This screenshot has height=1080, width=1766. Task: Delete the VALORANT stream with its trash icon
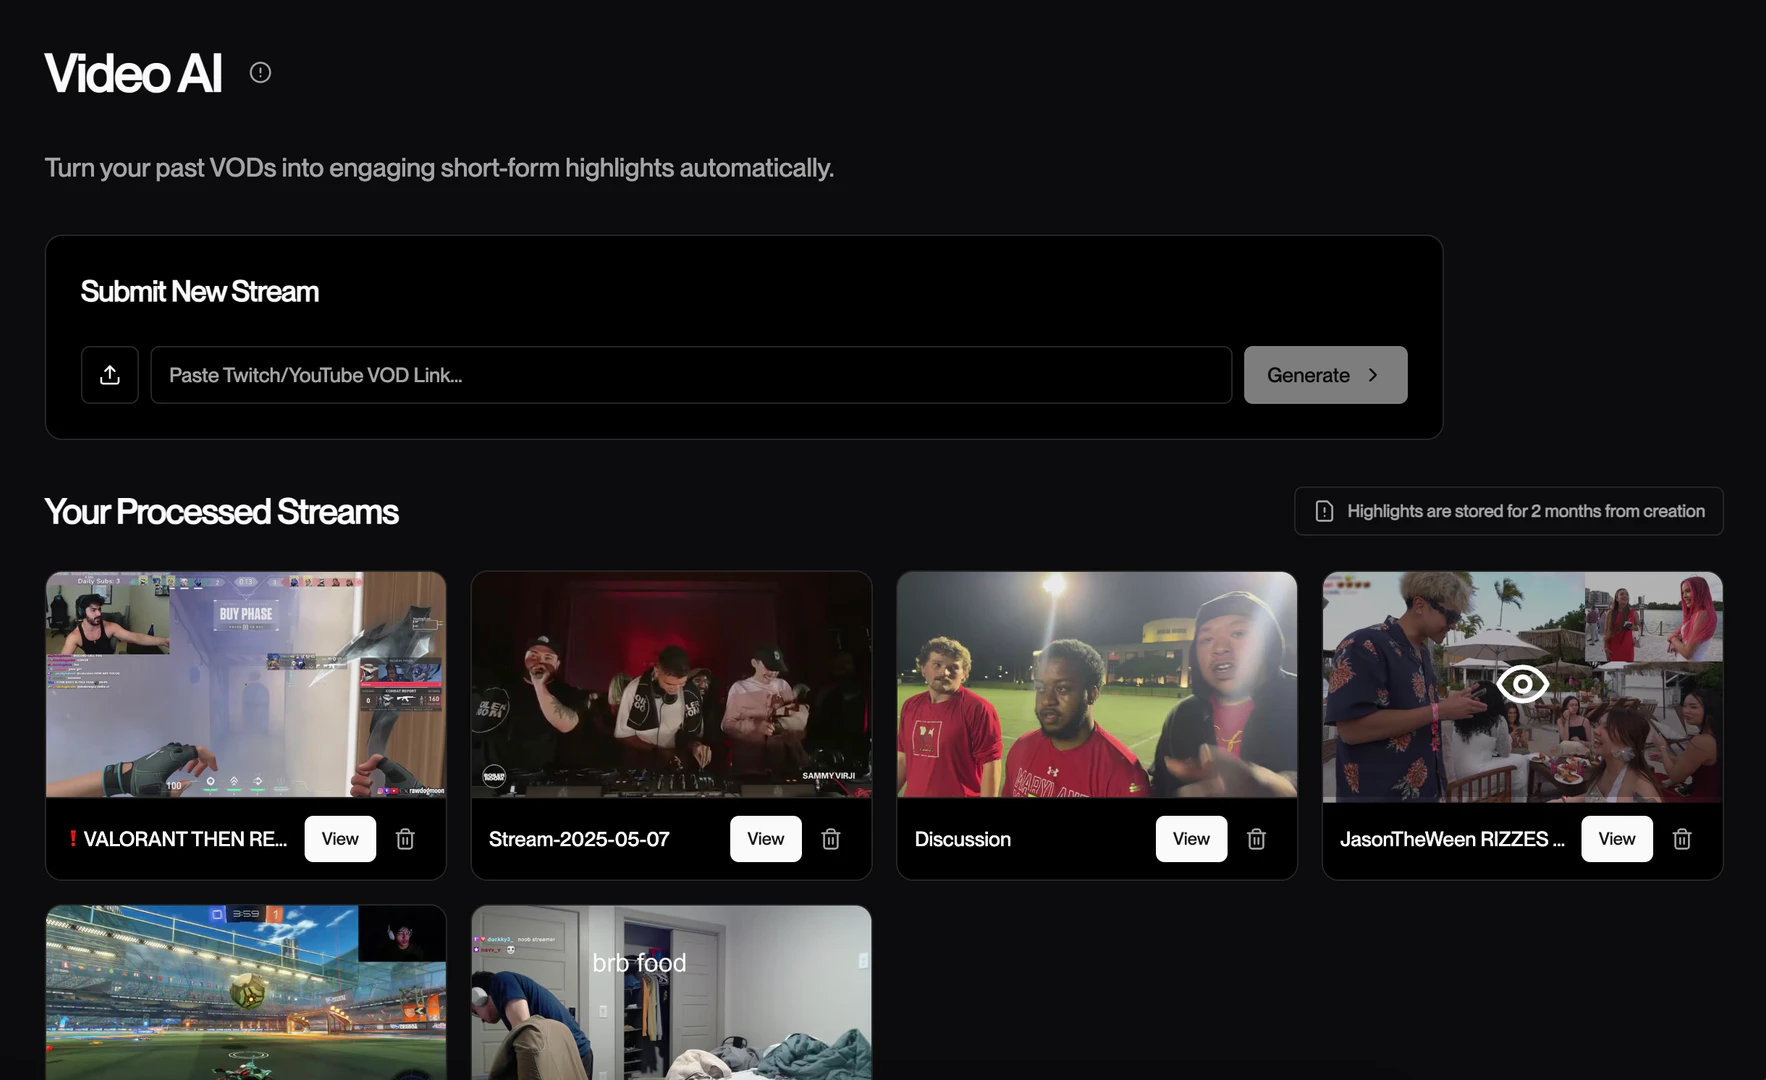click(x=405, y=839)
